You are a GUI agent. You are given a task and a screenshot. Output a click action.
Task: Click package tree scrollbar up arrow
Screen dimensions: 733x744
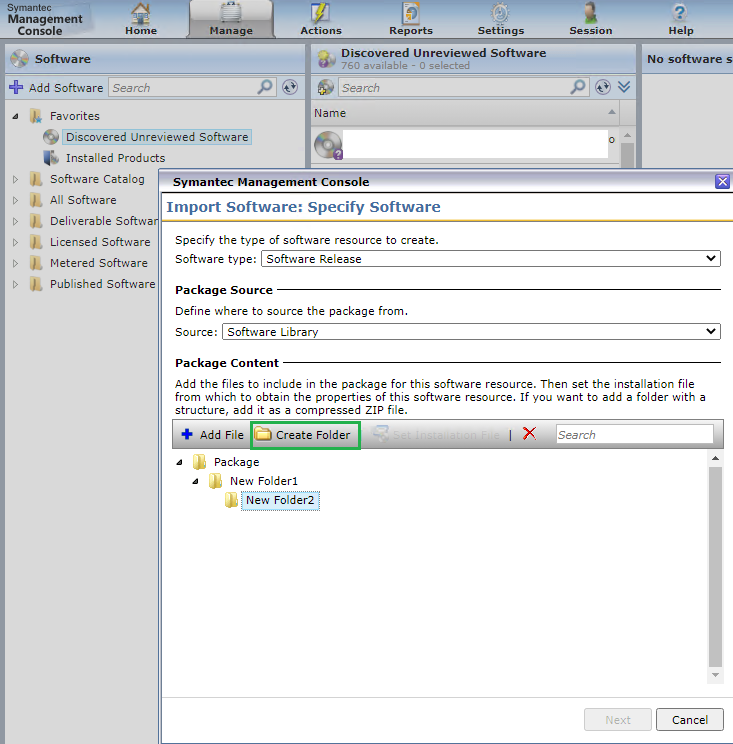click(715, 458)
